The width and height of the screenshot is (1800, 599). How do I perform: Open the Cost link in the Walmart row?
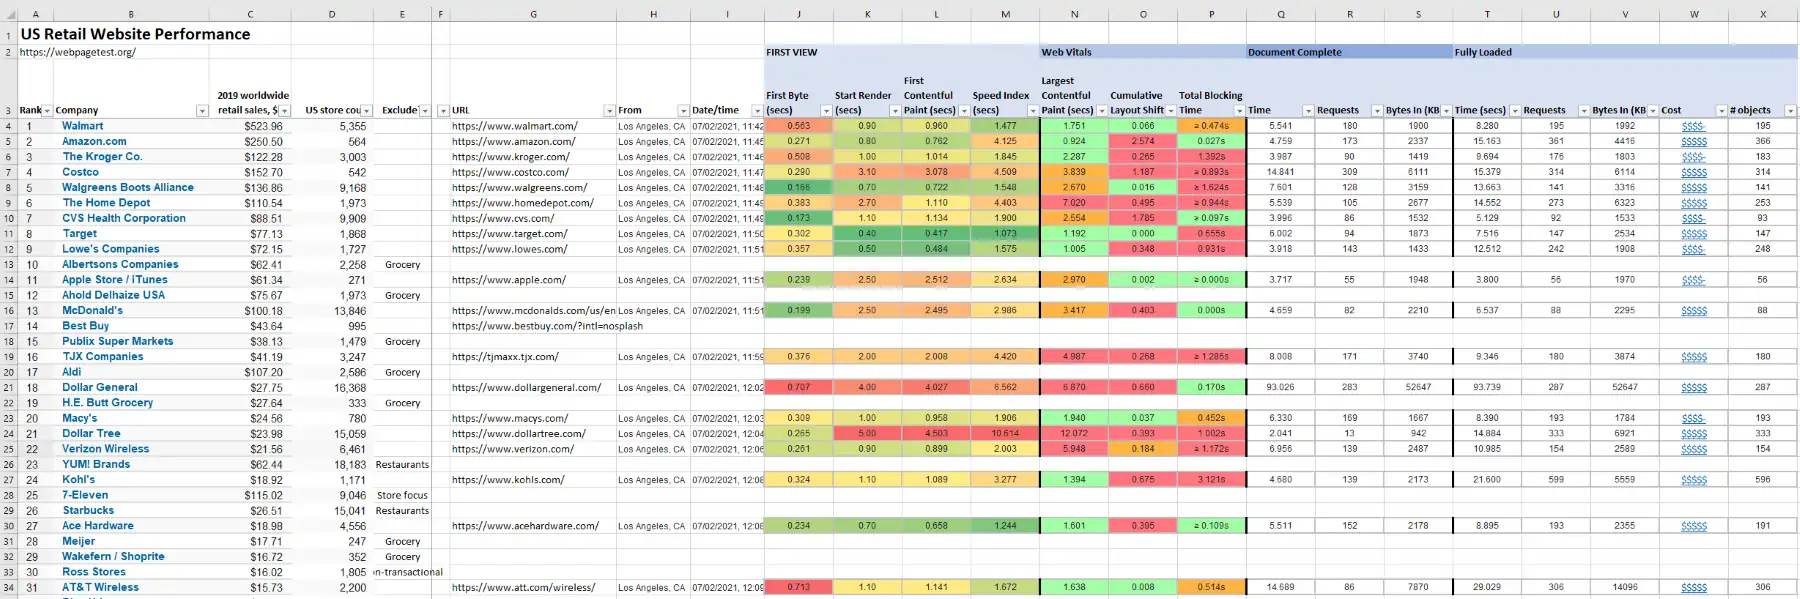[x=1693, y=126]
